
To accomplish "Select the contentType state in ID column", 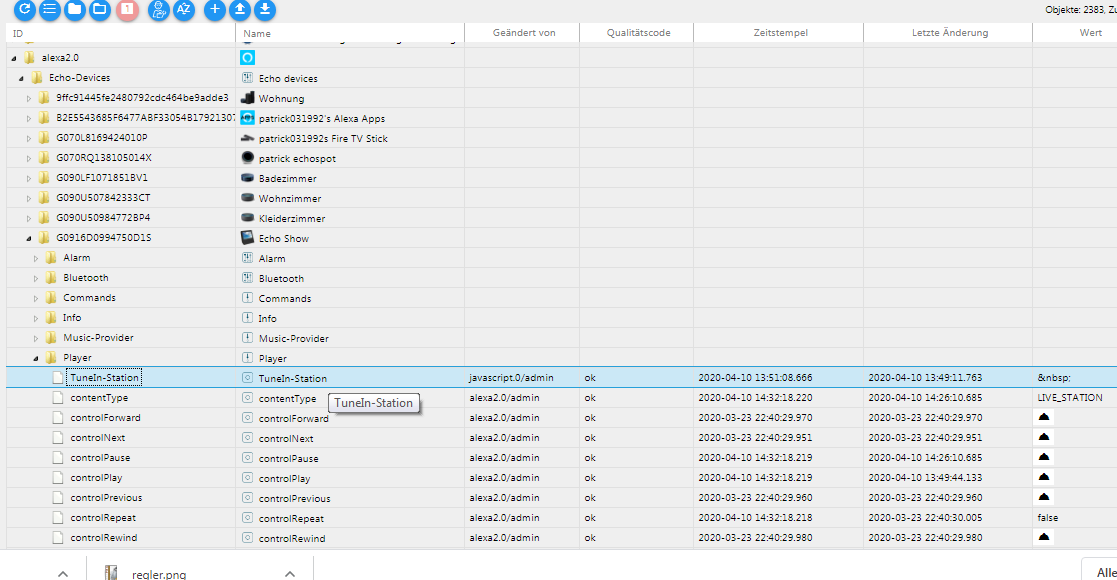I will 99,398.
